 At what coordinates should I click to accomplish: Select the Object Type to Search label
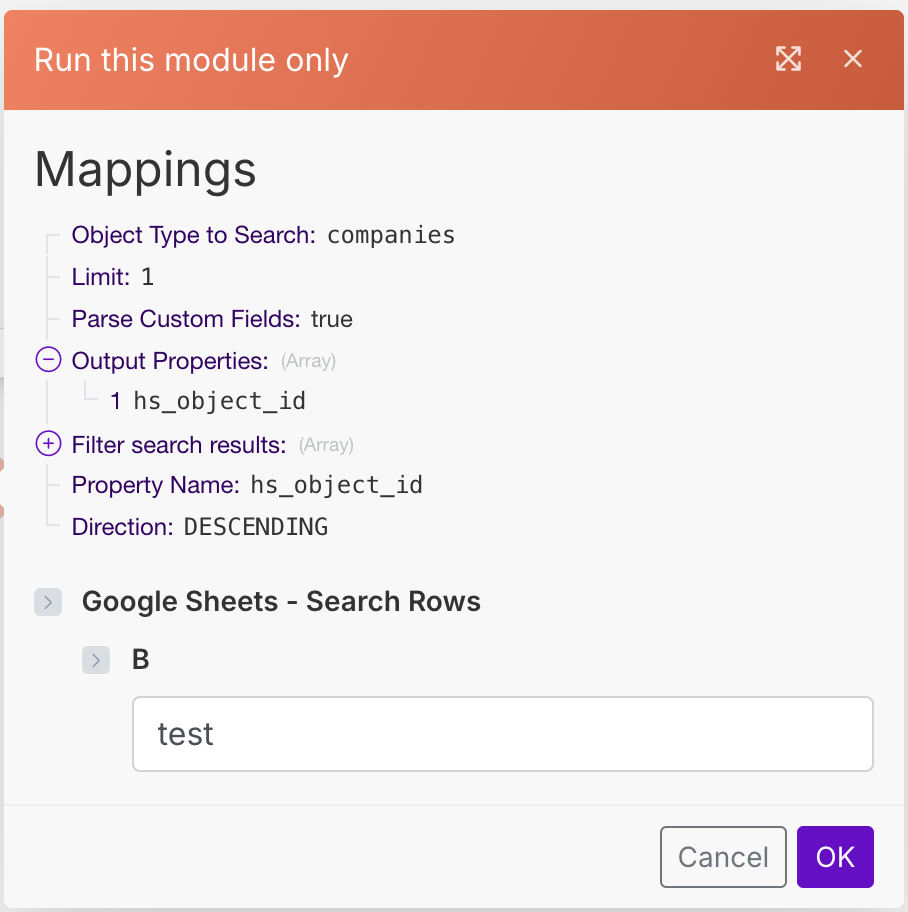[x=193, y=236]
